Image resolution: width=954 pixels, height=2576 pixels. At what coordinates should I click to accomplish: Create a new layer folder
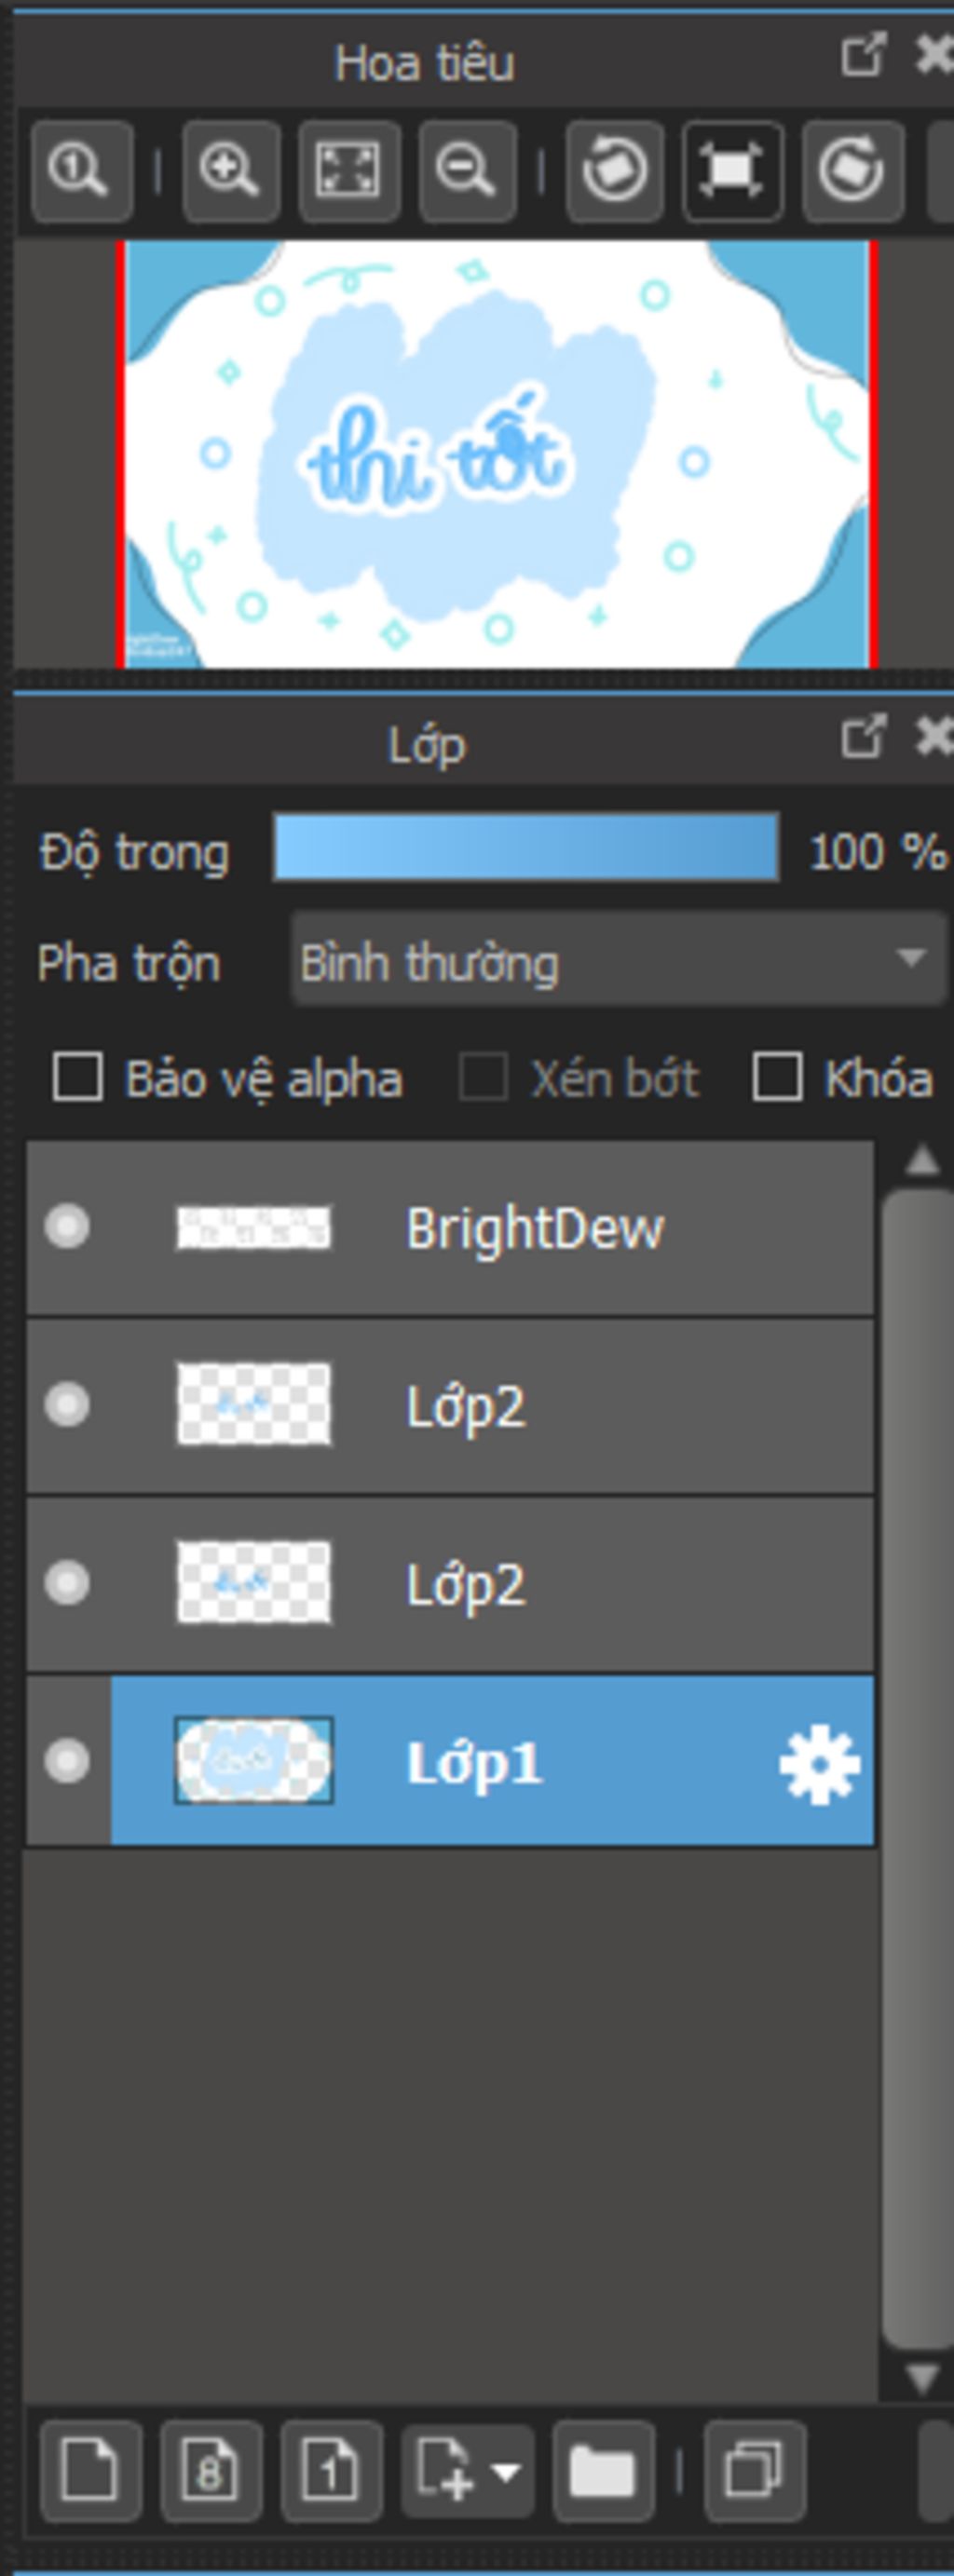coord(603,2471)
